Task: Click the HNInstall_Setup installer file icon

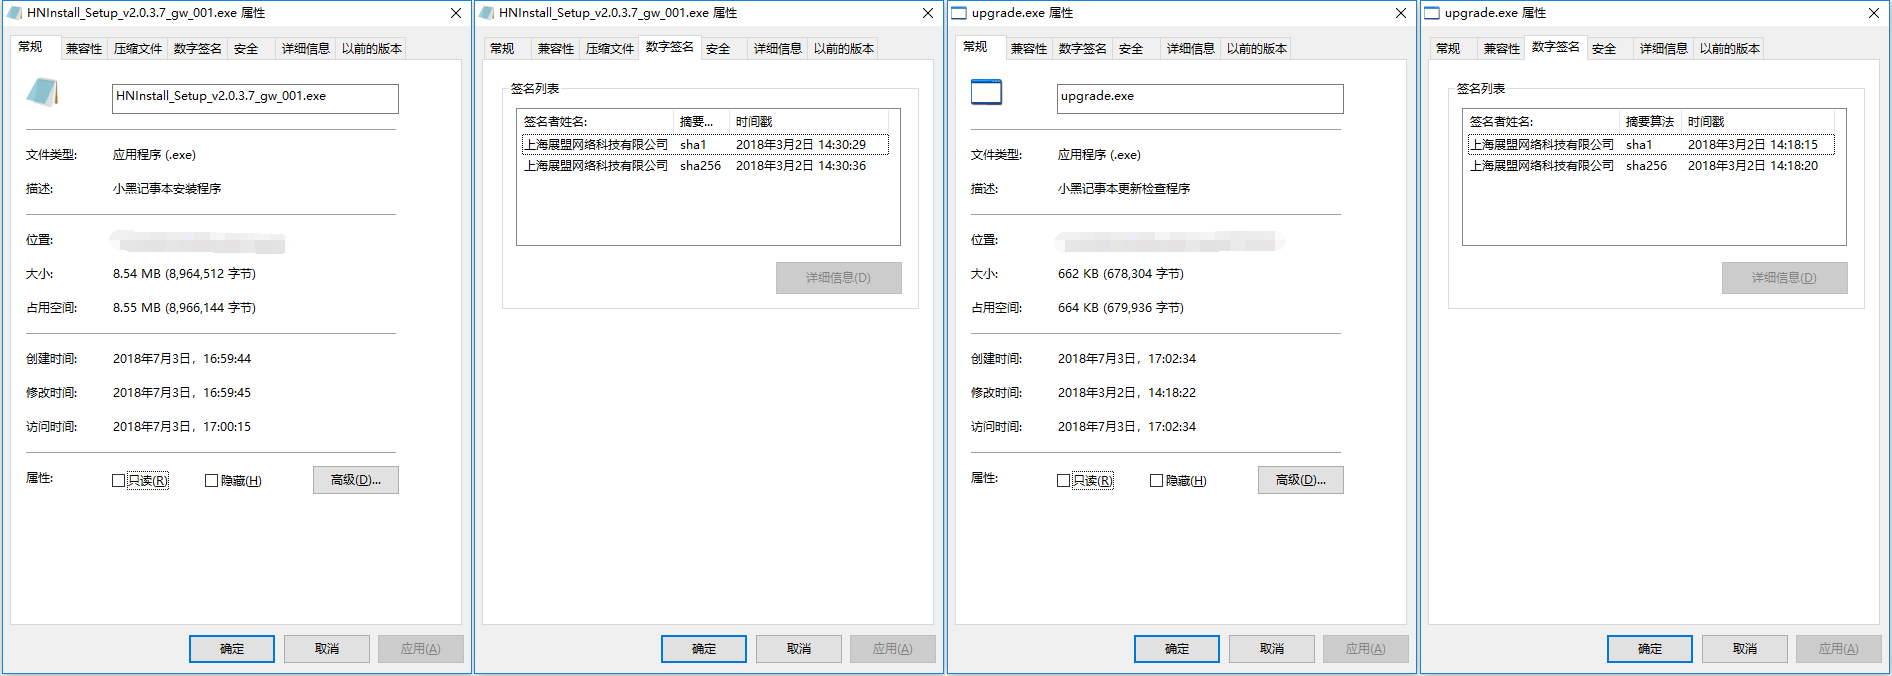Action: pos(42,93)
